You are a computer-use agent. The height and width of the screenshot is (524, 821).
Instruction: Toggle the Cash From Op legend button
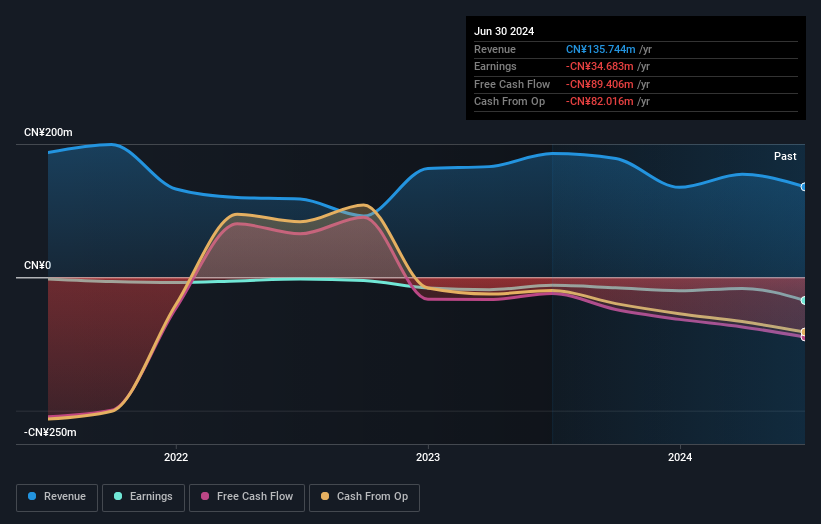point(364,497)
